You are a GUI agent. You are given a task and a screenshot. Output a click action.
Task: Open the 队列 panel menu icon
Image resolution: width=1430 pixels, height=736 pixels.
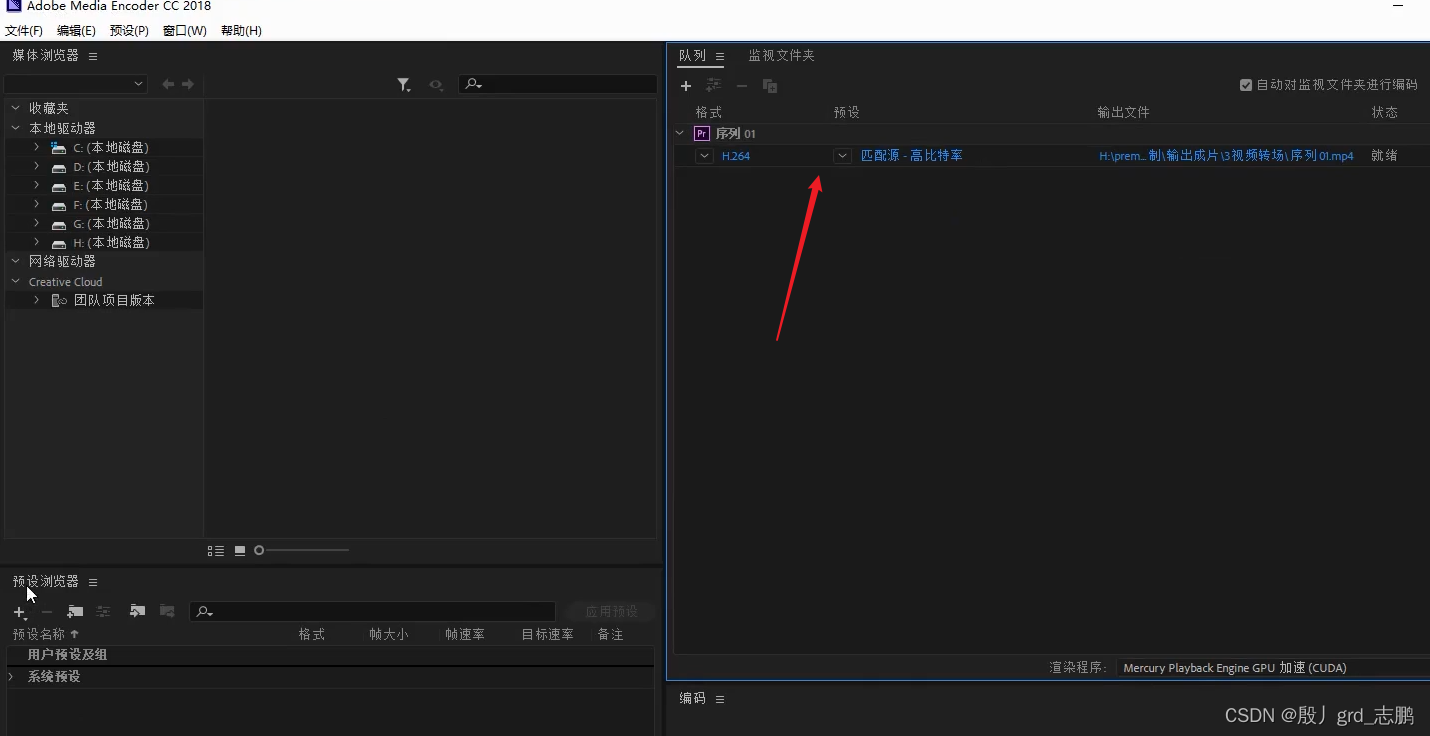[x=719, y=57]
